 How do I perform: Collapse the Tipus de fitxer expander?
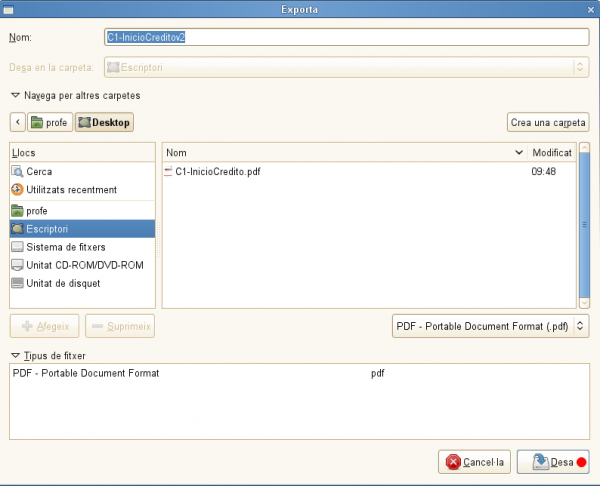tap(16, 356)
